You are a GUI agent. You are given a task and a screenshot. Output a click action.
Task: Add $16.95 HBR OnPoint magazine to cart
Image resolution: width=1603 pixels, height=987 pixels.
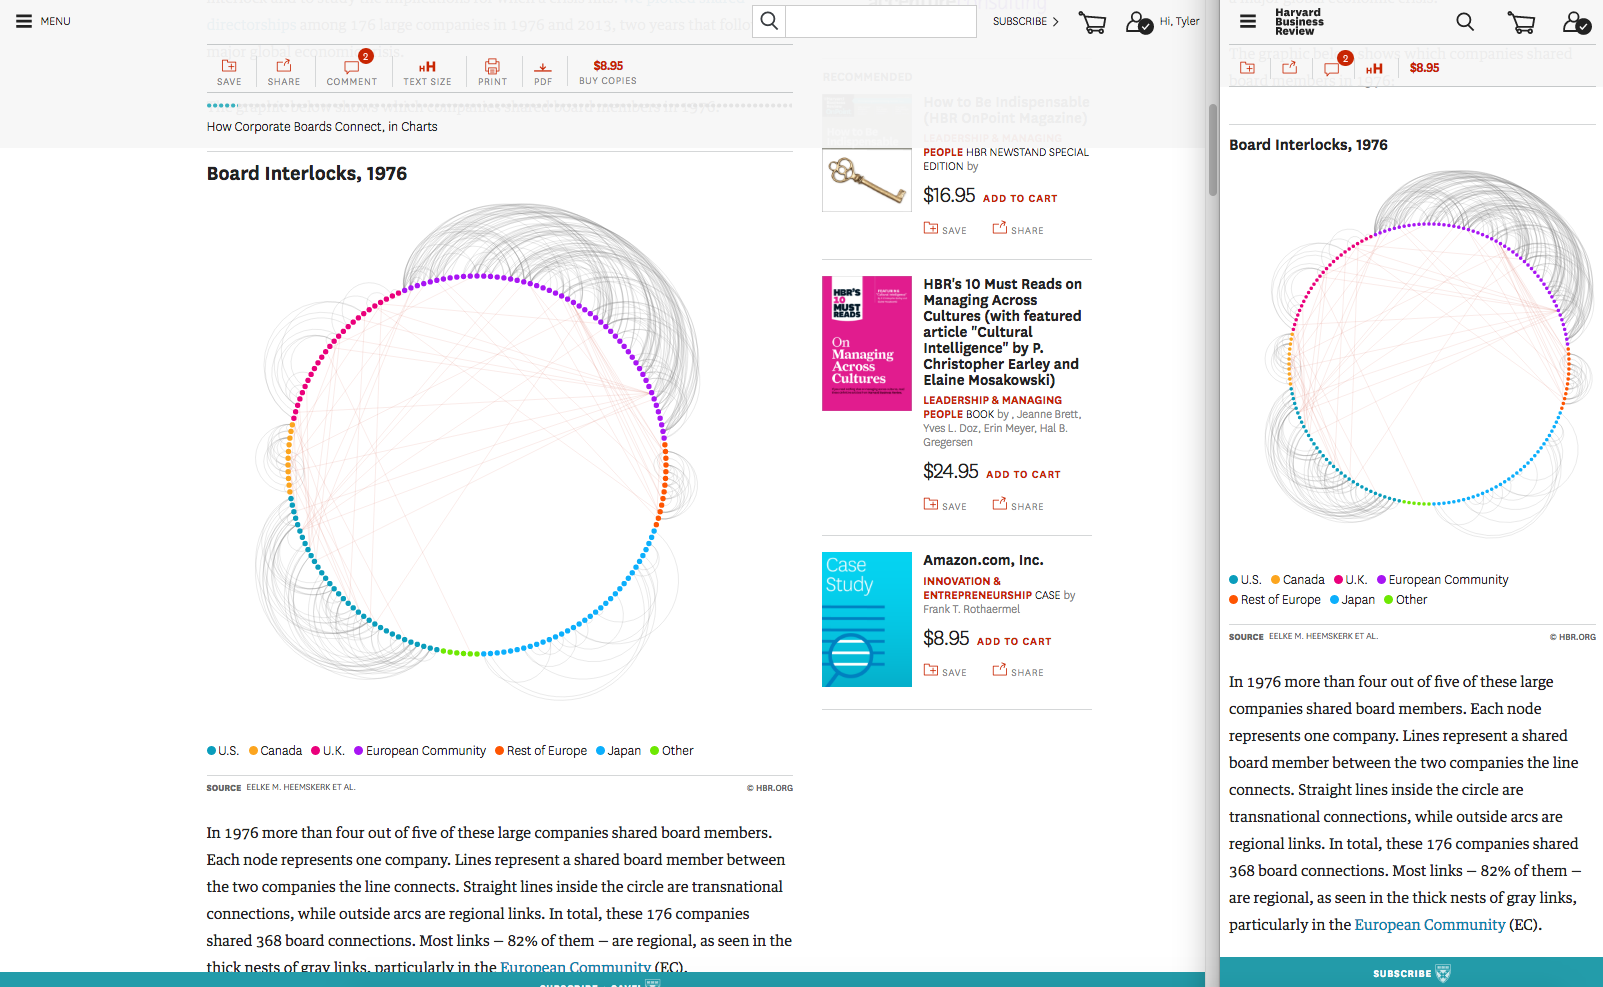(x=1019, y=198)
